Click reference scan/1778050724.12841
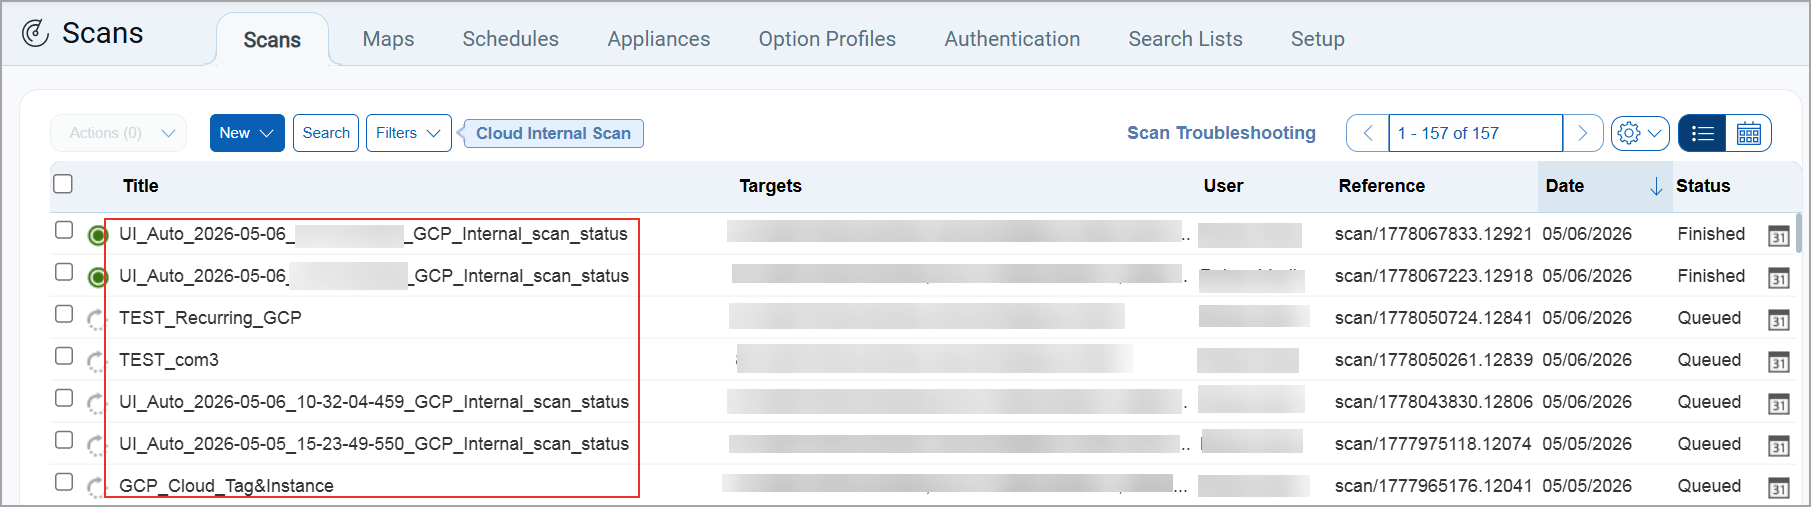 1433,318
